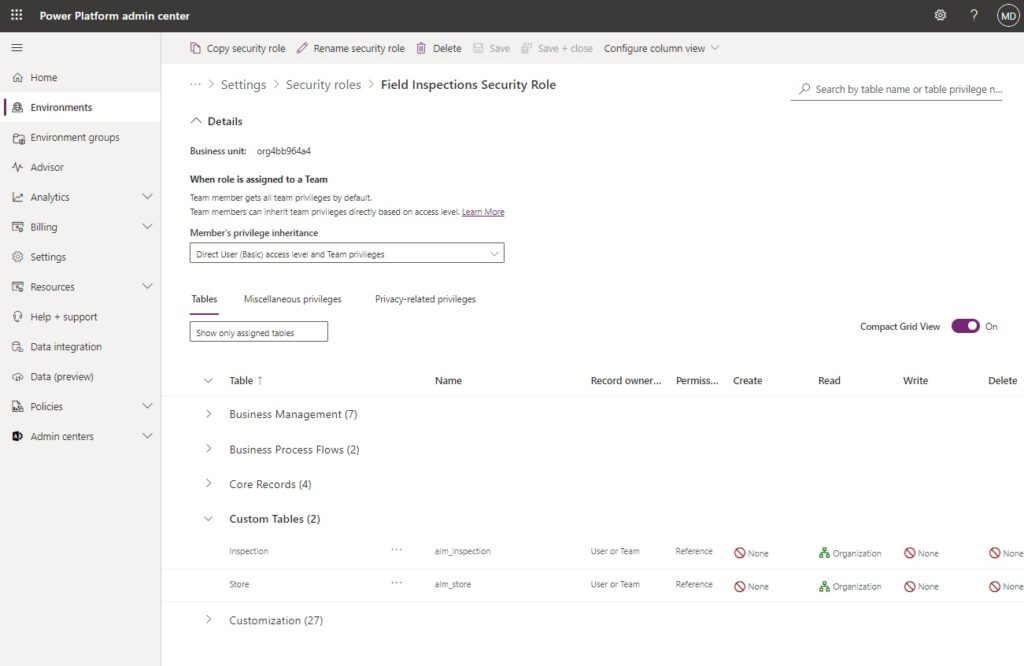Click the Environments icon in sidebar

point(18,108)
